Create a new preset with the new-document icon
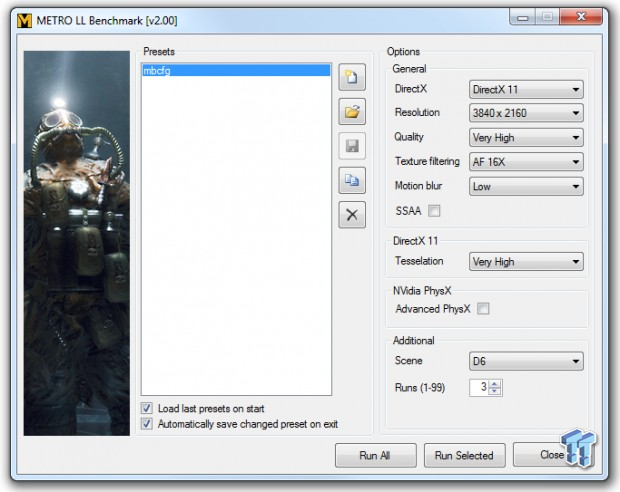This screenshot has height=492, width=620. [352, 77]
